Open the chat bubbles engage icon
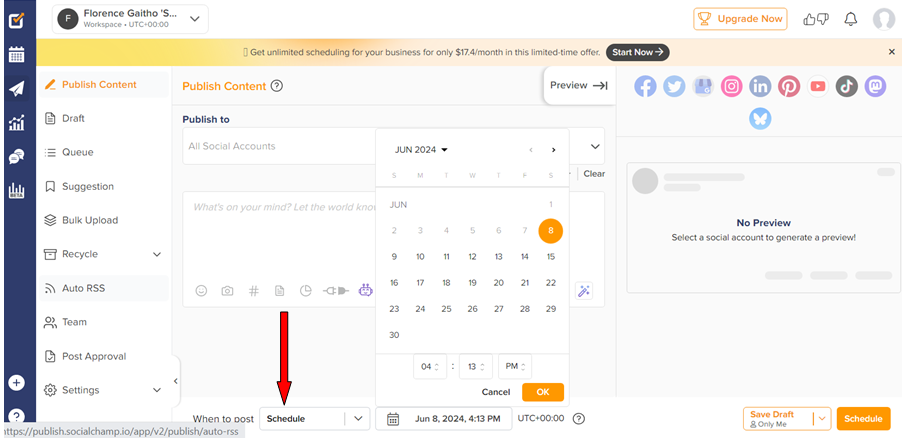Viewport: 902px width, 442px height. (x=17, y=156)
